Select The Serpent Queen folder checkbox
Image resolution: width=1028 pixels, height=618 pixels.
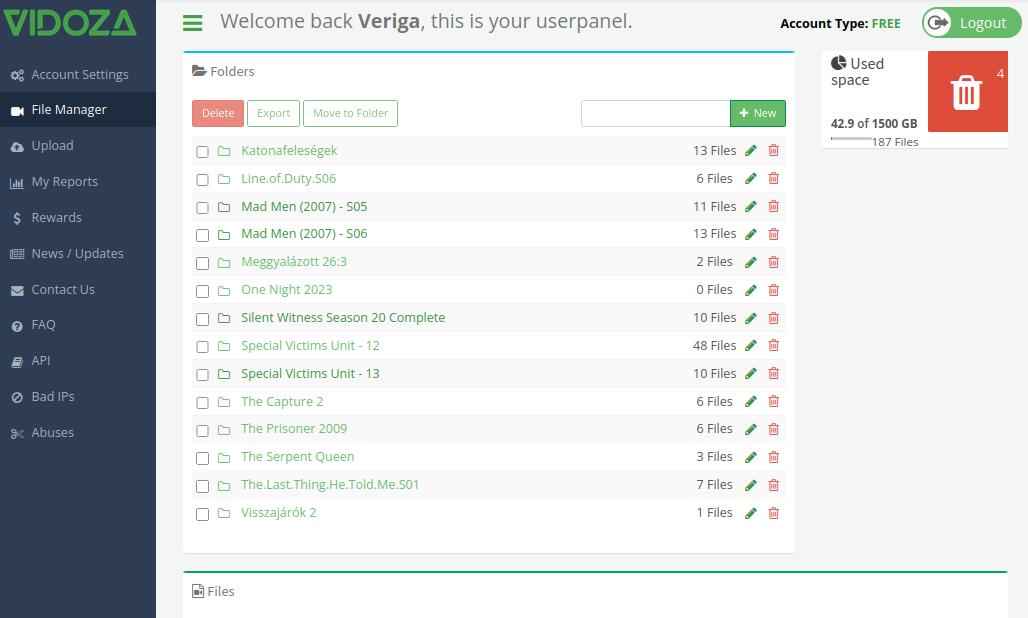coord(203,458)
